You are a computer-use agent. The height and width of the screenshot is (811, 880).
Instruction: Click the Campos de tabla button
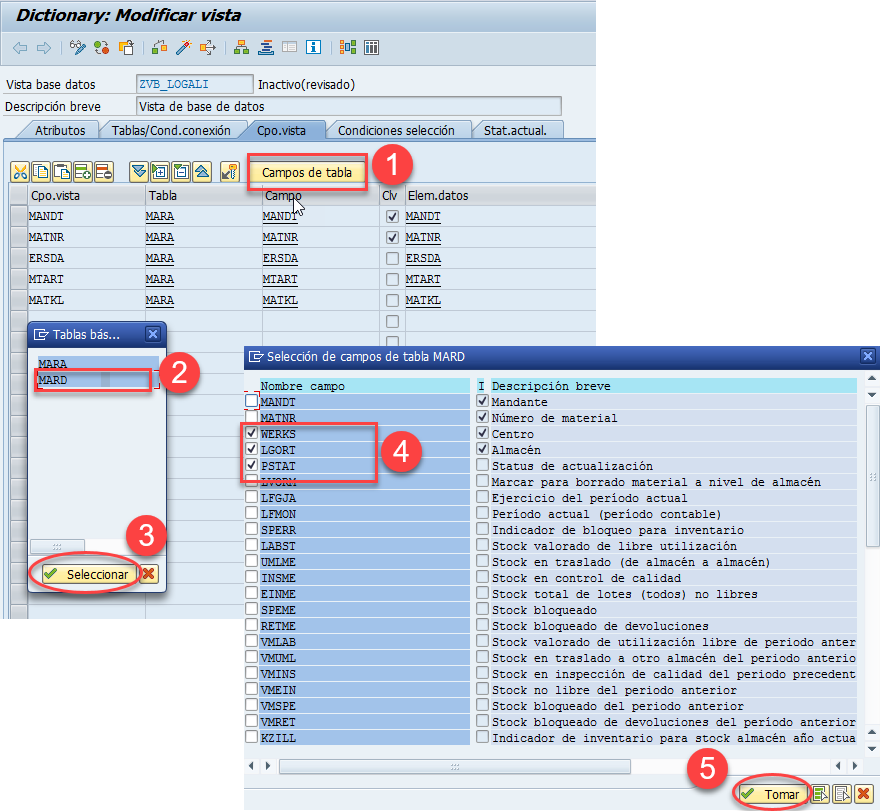click(307, 172)
